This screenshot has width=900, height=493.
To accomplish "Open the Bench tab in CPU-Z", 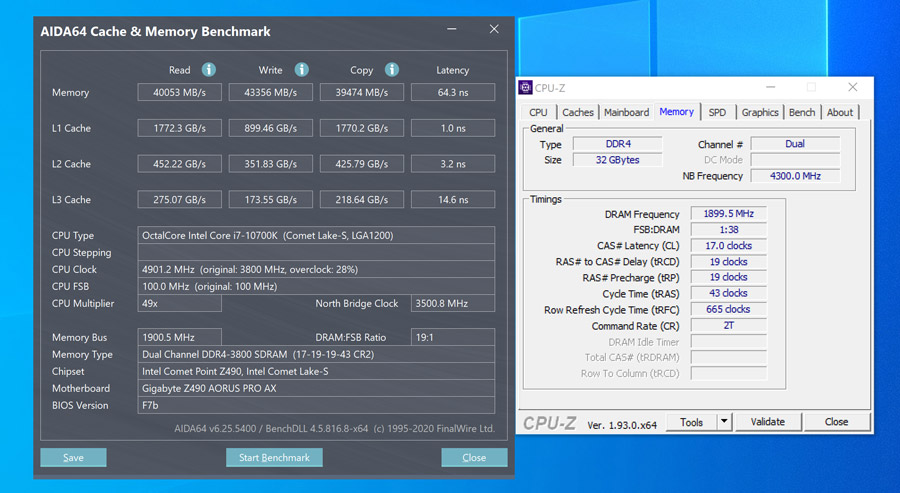I will tap(802, 112).
